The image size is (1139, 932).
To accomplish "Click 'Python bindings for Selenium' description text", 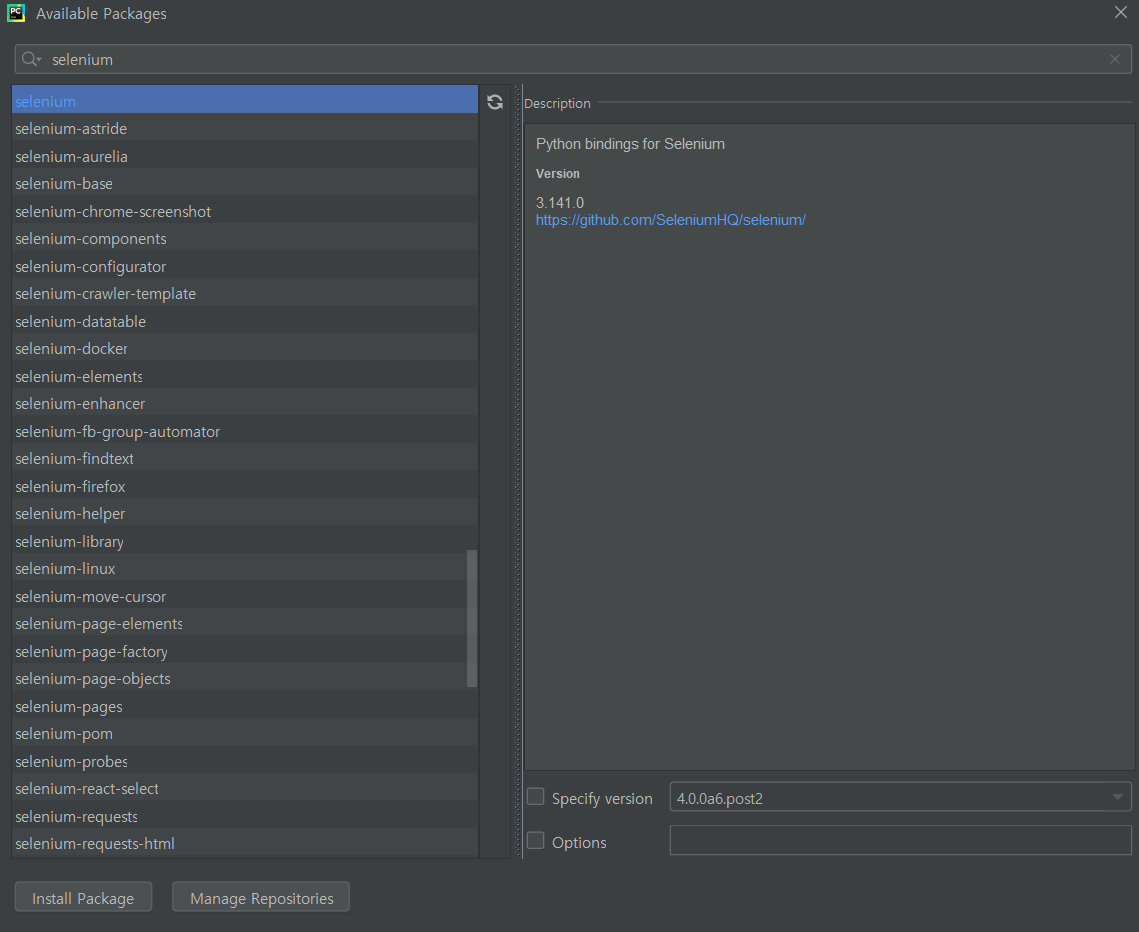I will pos(630,144).
